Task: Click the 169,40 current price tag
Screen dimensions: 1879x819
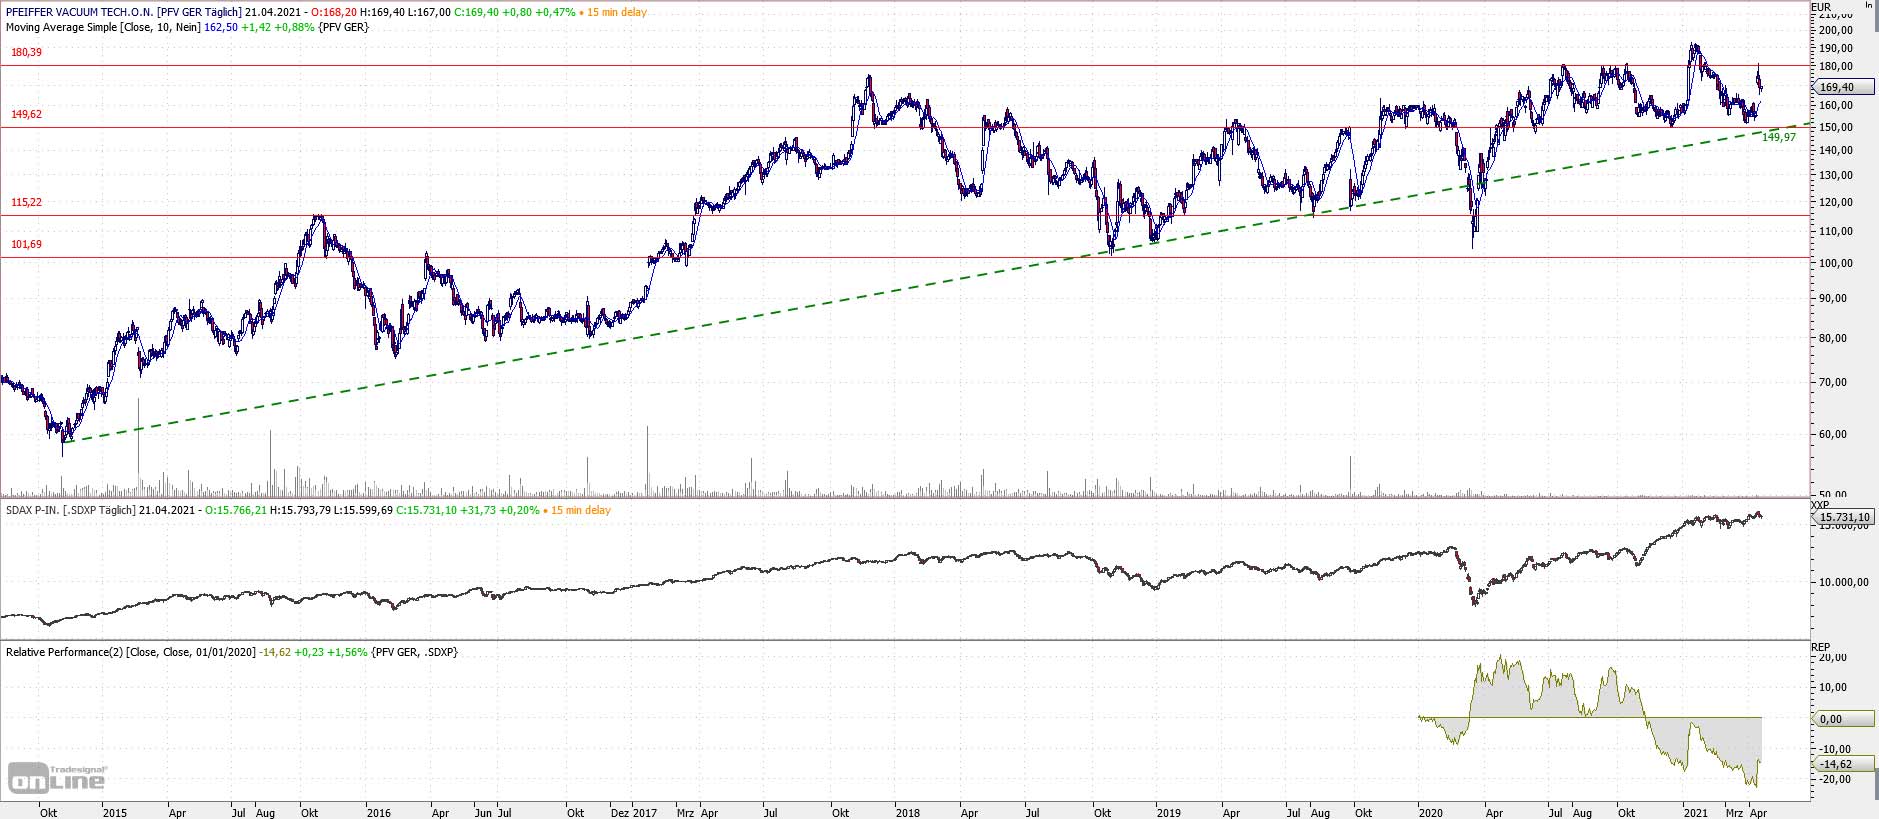Action: point(1842,87)
